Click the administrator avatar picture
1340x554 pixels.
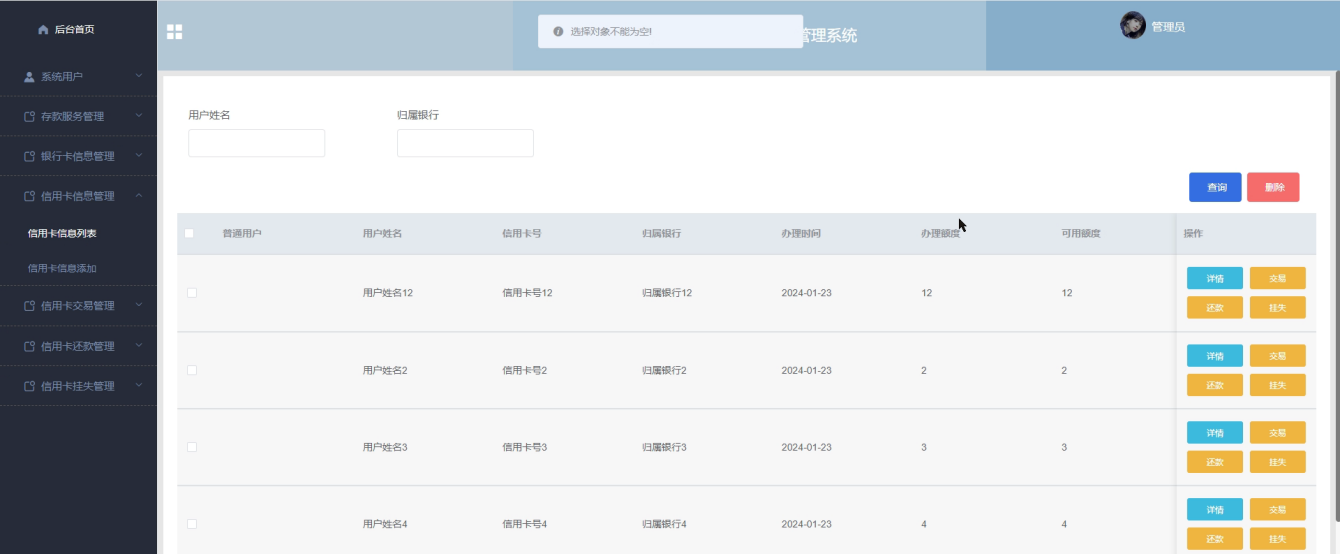click(x=1133, y=26)
